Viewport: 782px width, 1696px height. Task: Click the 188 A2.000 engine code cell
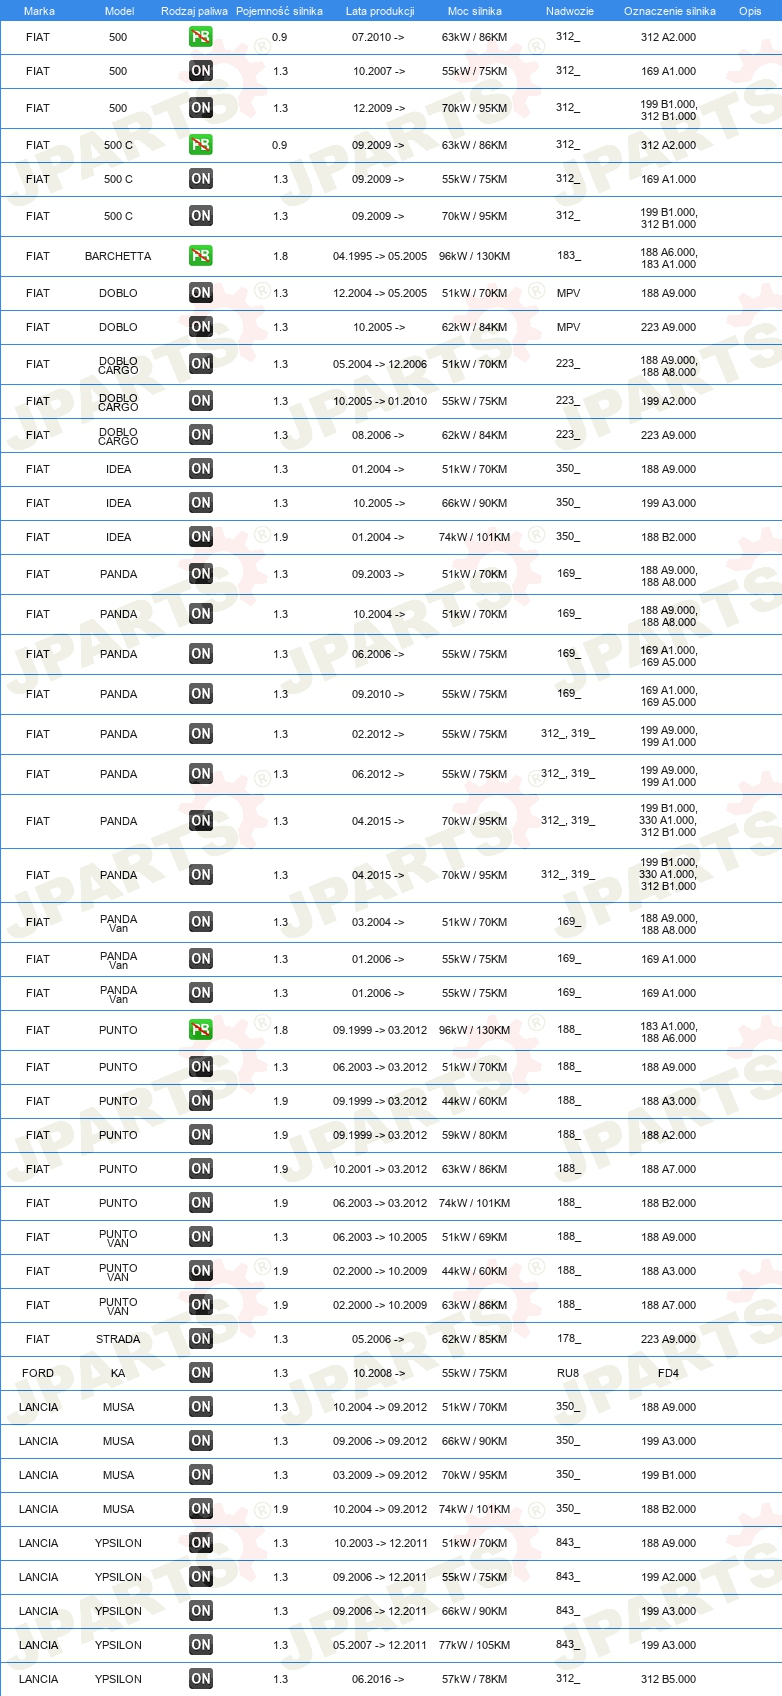[x=668, y=1135]
